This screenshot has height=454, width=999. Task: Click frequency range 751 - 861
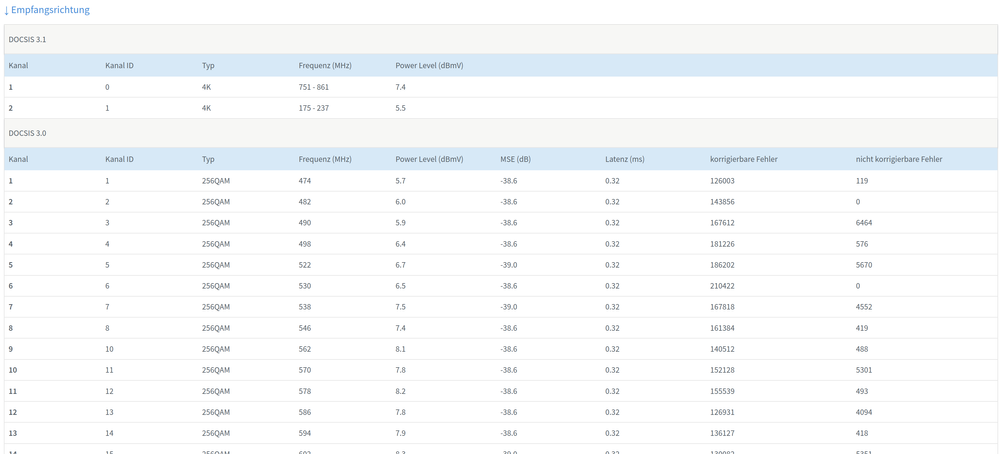pyautogui.click(x=313, y=87)
